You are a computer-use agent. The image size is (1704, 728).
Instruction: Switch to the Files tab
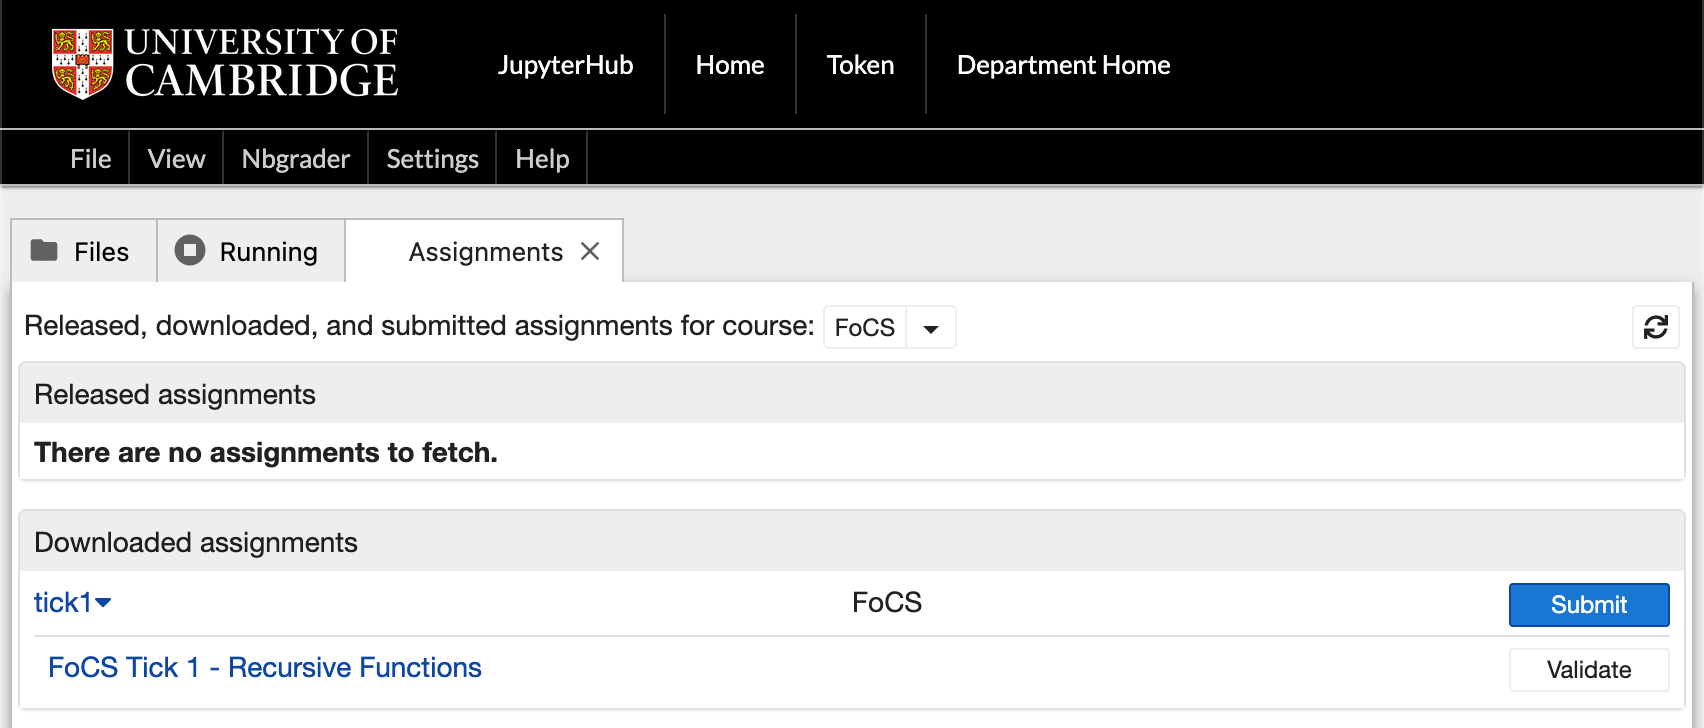100,252
